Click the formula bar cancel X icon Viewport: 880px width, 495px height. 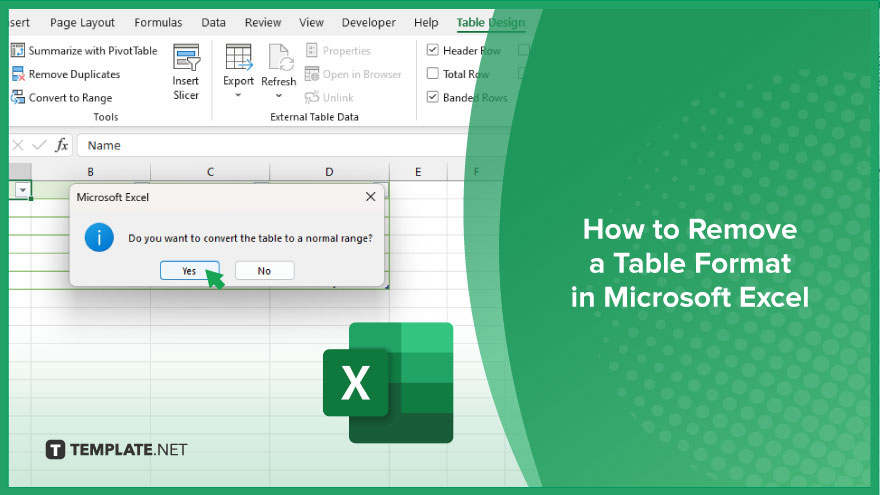pos(18,145)
